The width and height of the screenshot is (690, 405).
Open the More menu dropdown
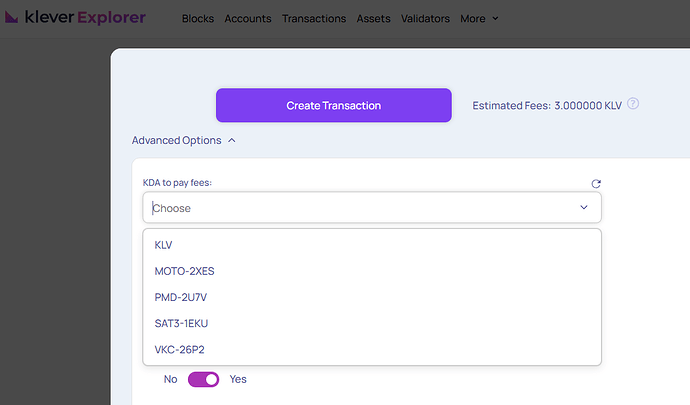click(479, 18)
